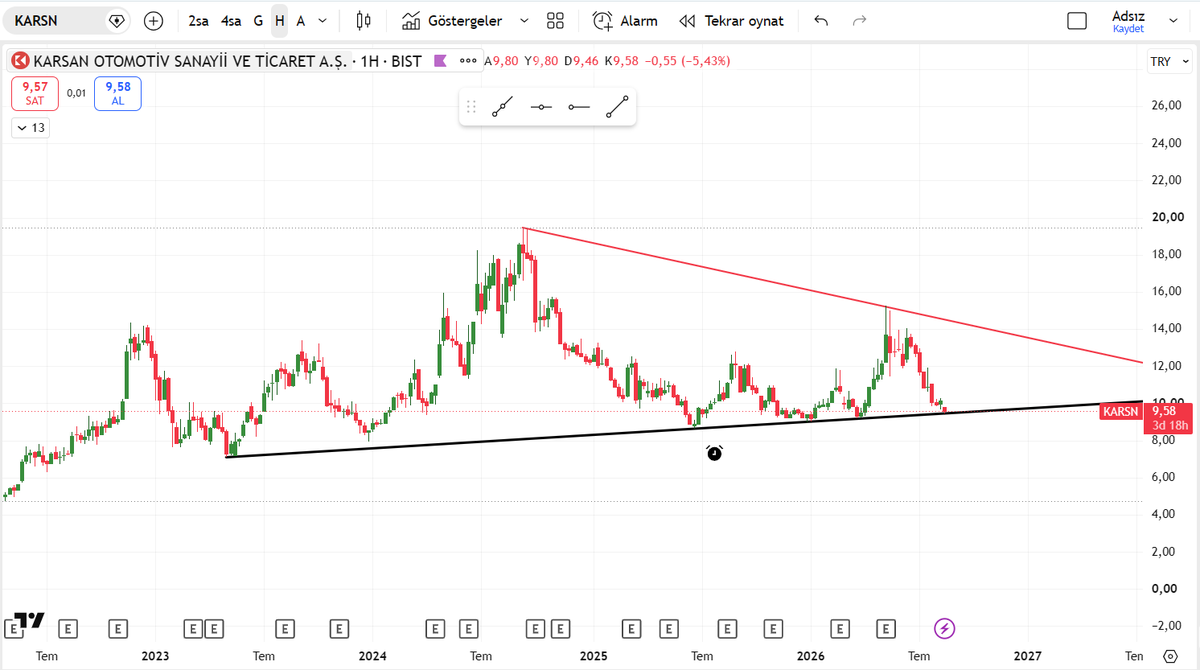
Task: Click the K9,58 close value
Action: 623,61
